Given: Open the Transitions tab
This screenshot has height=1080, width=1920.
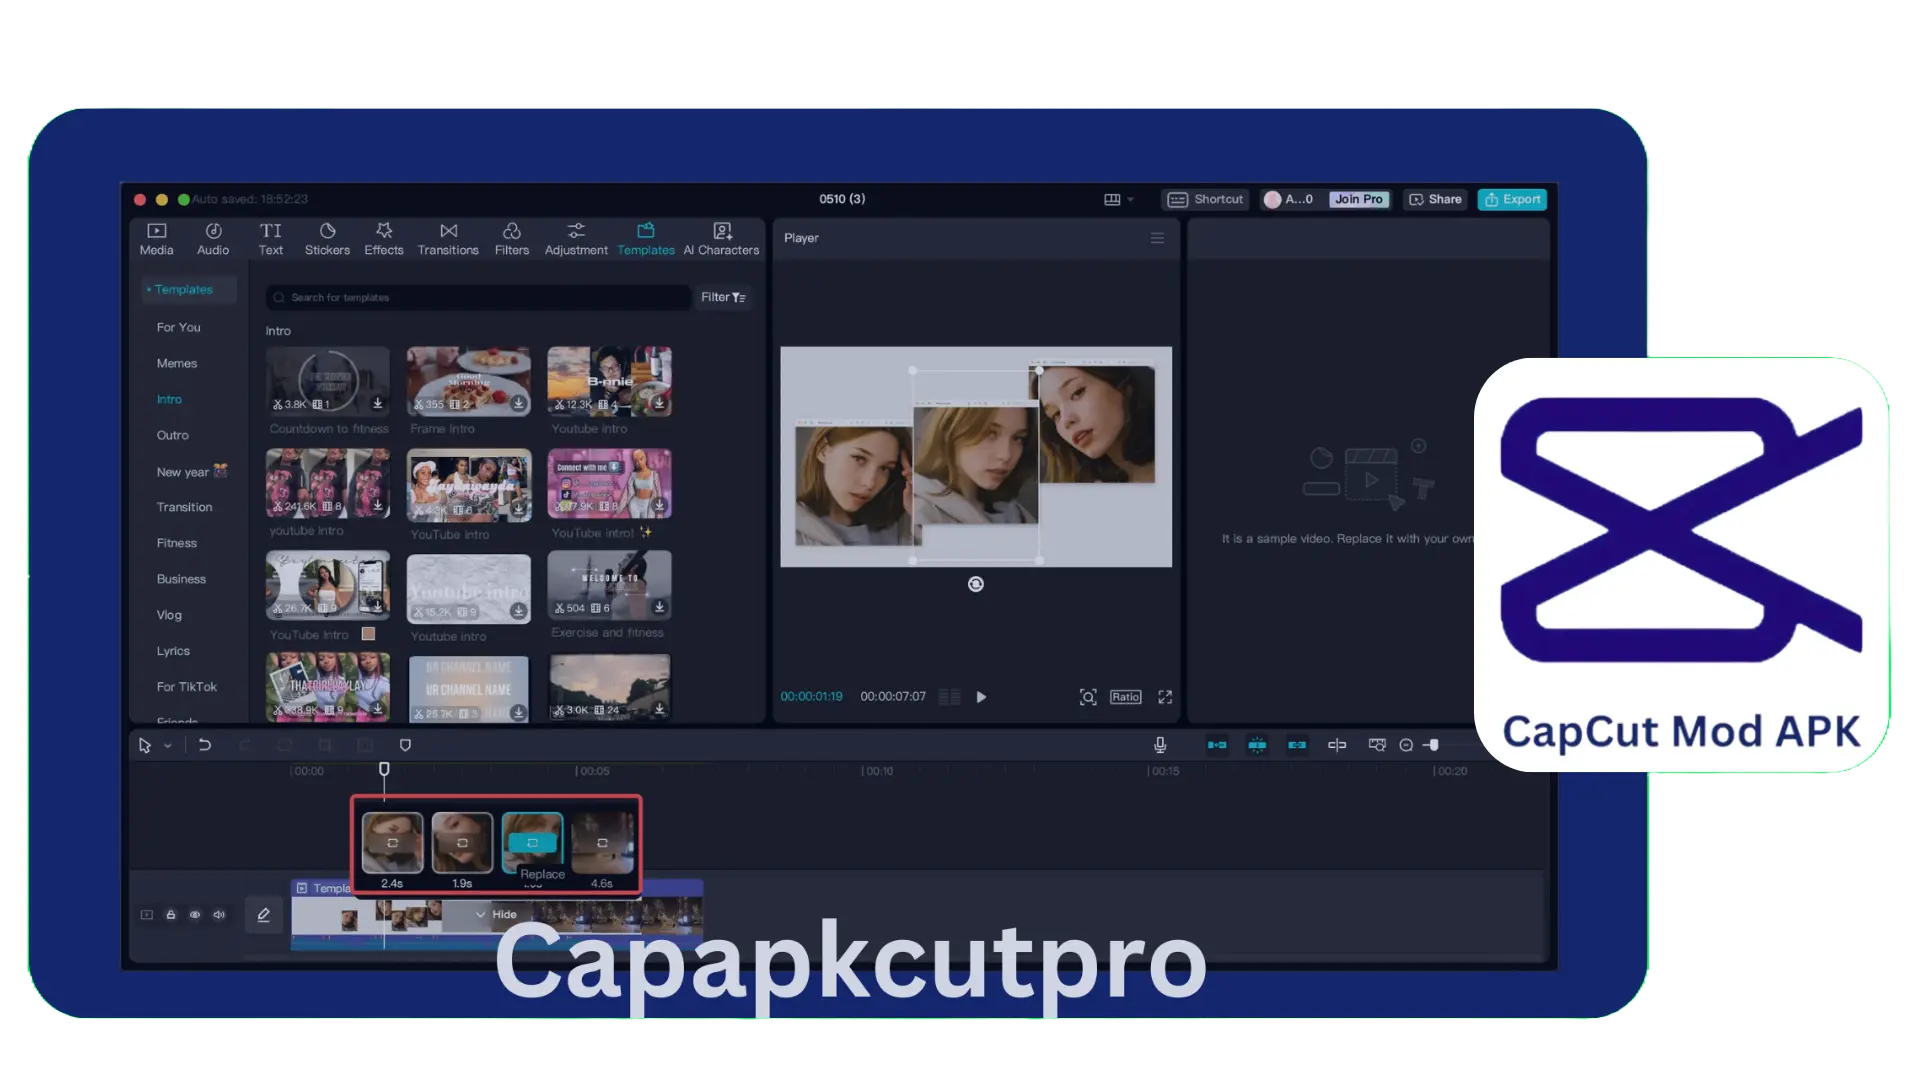Looking at the screenshot, I should click(x=448, y=239).
